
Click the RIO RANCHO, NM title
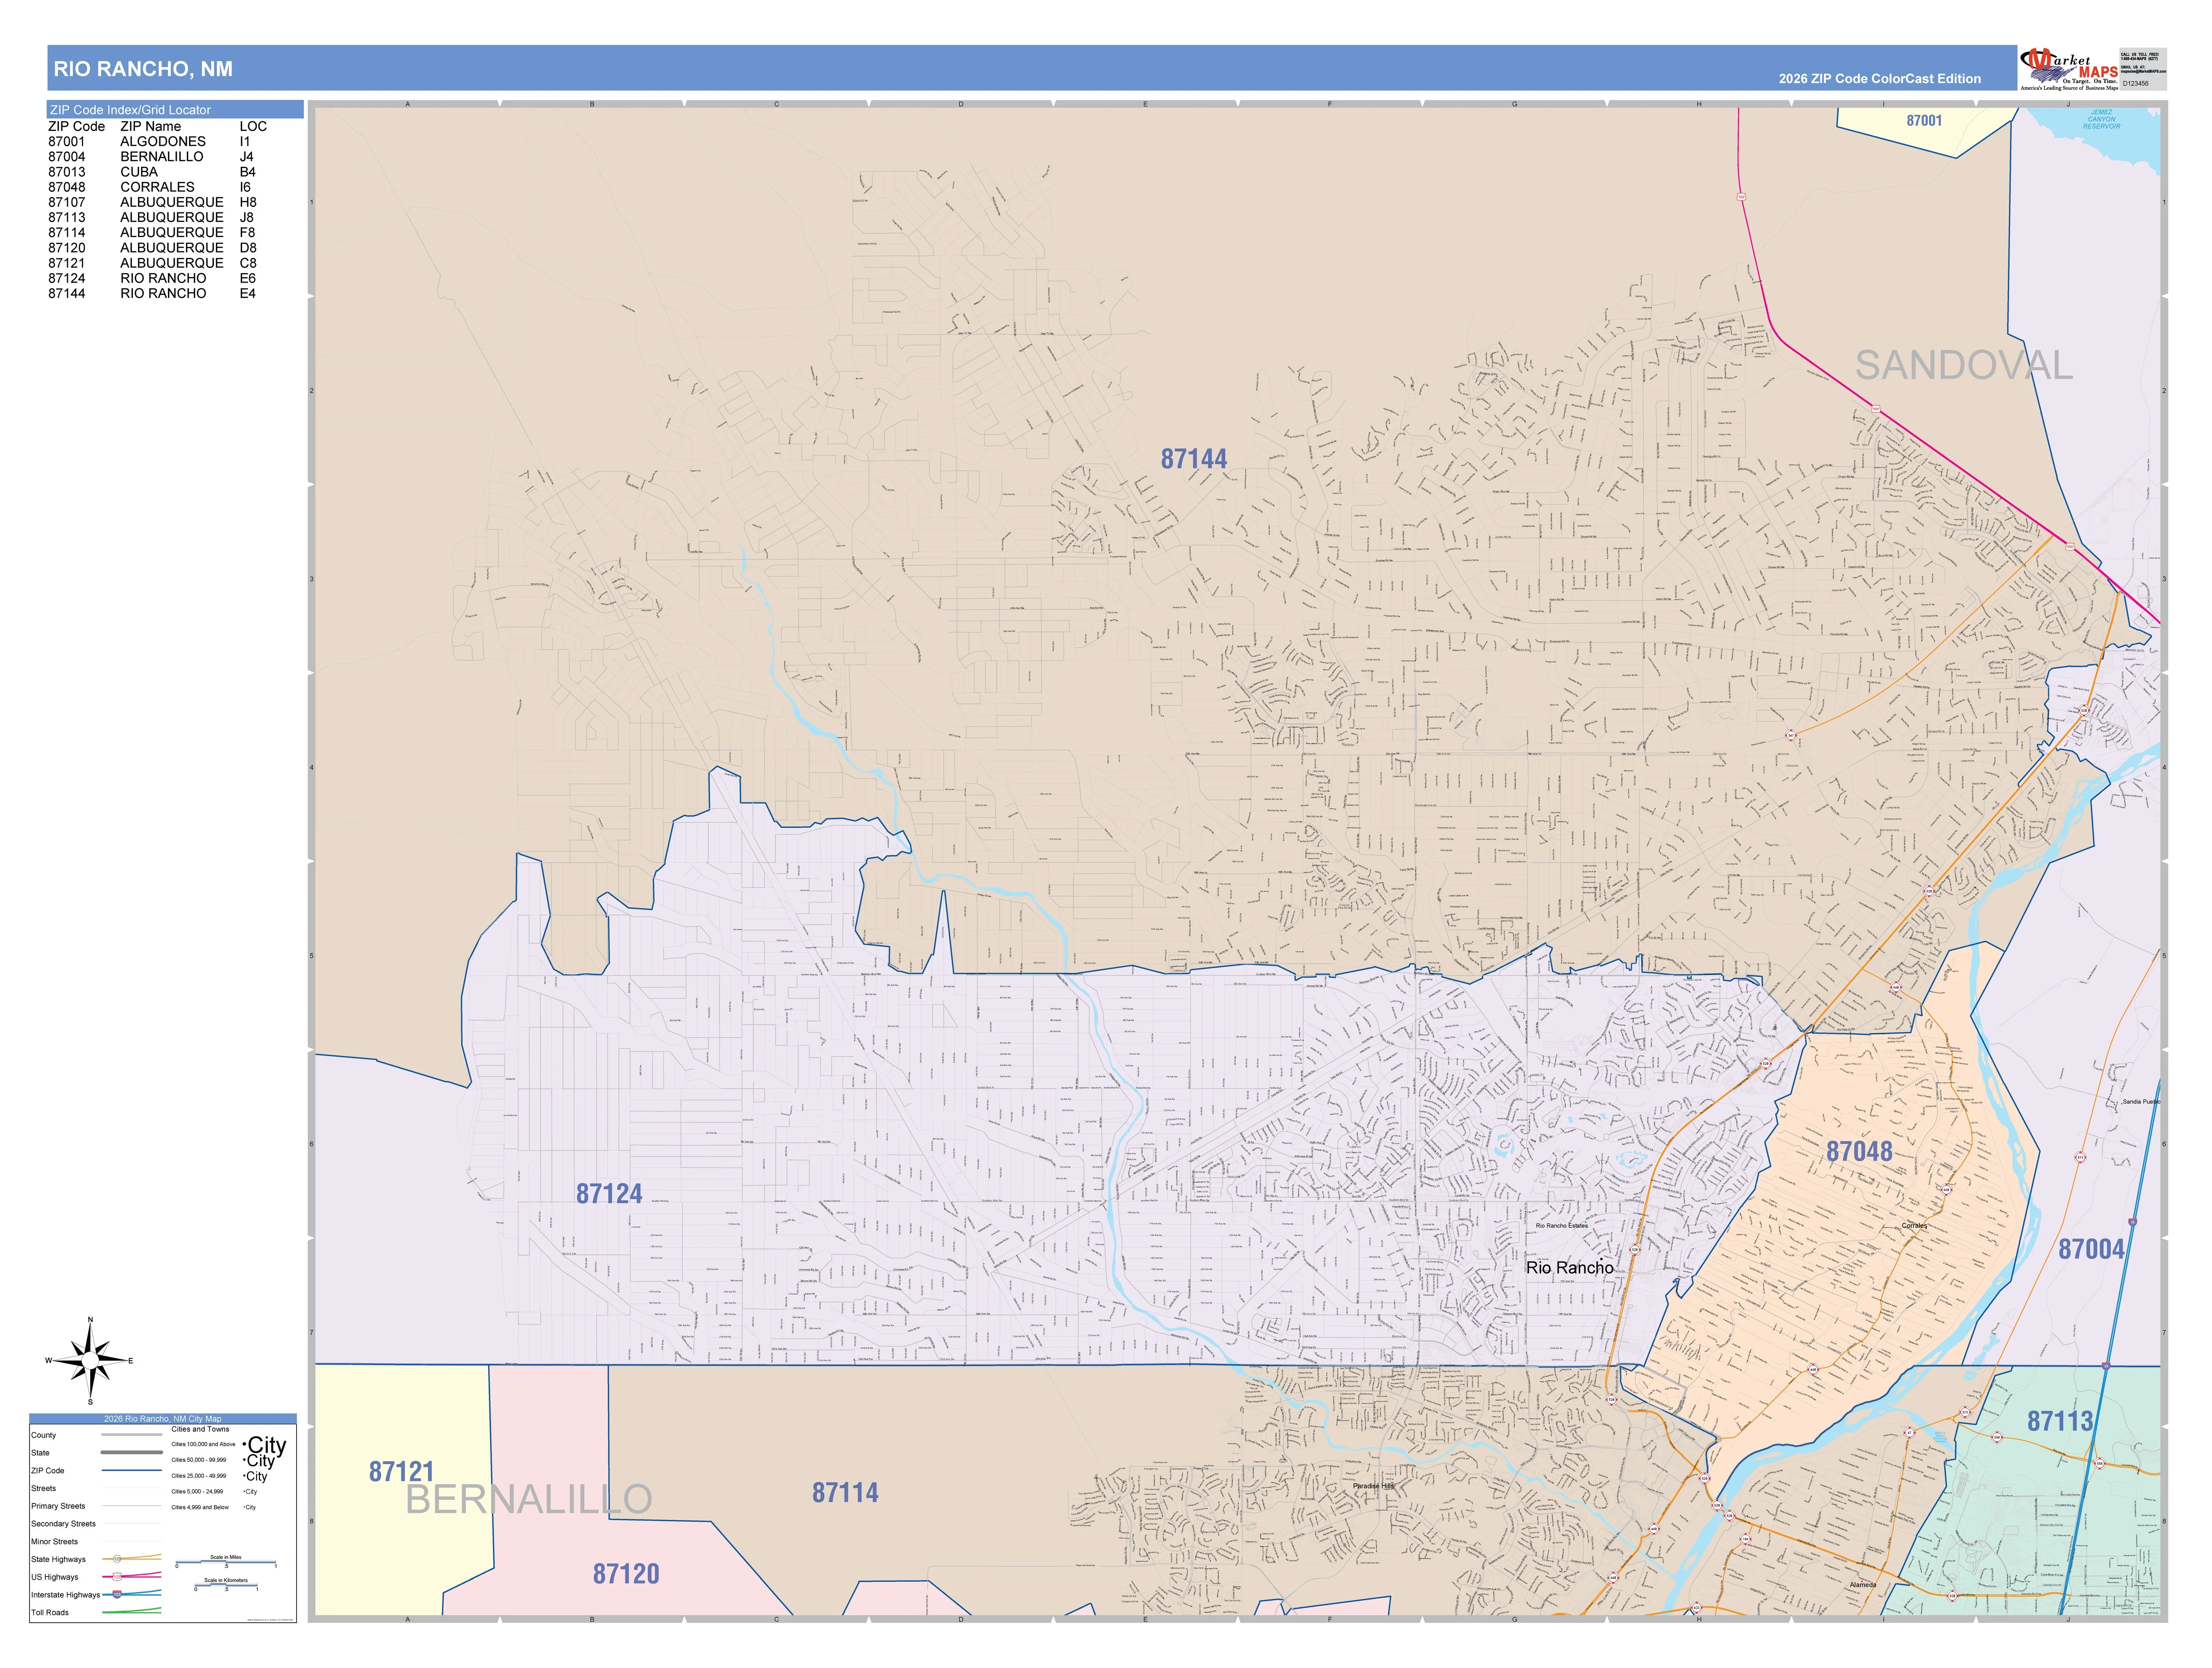pyautogui.click(x=143, y=69)
